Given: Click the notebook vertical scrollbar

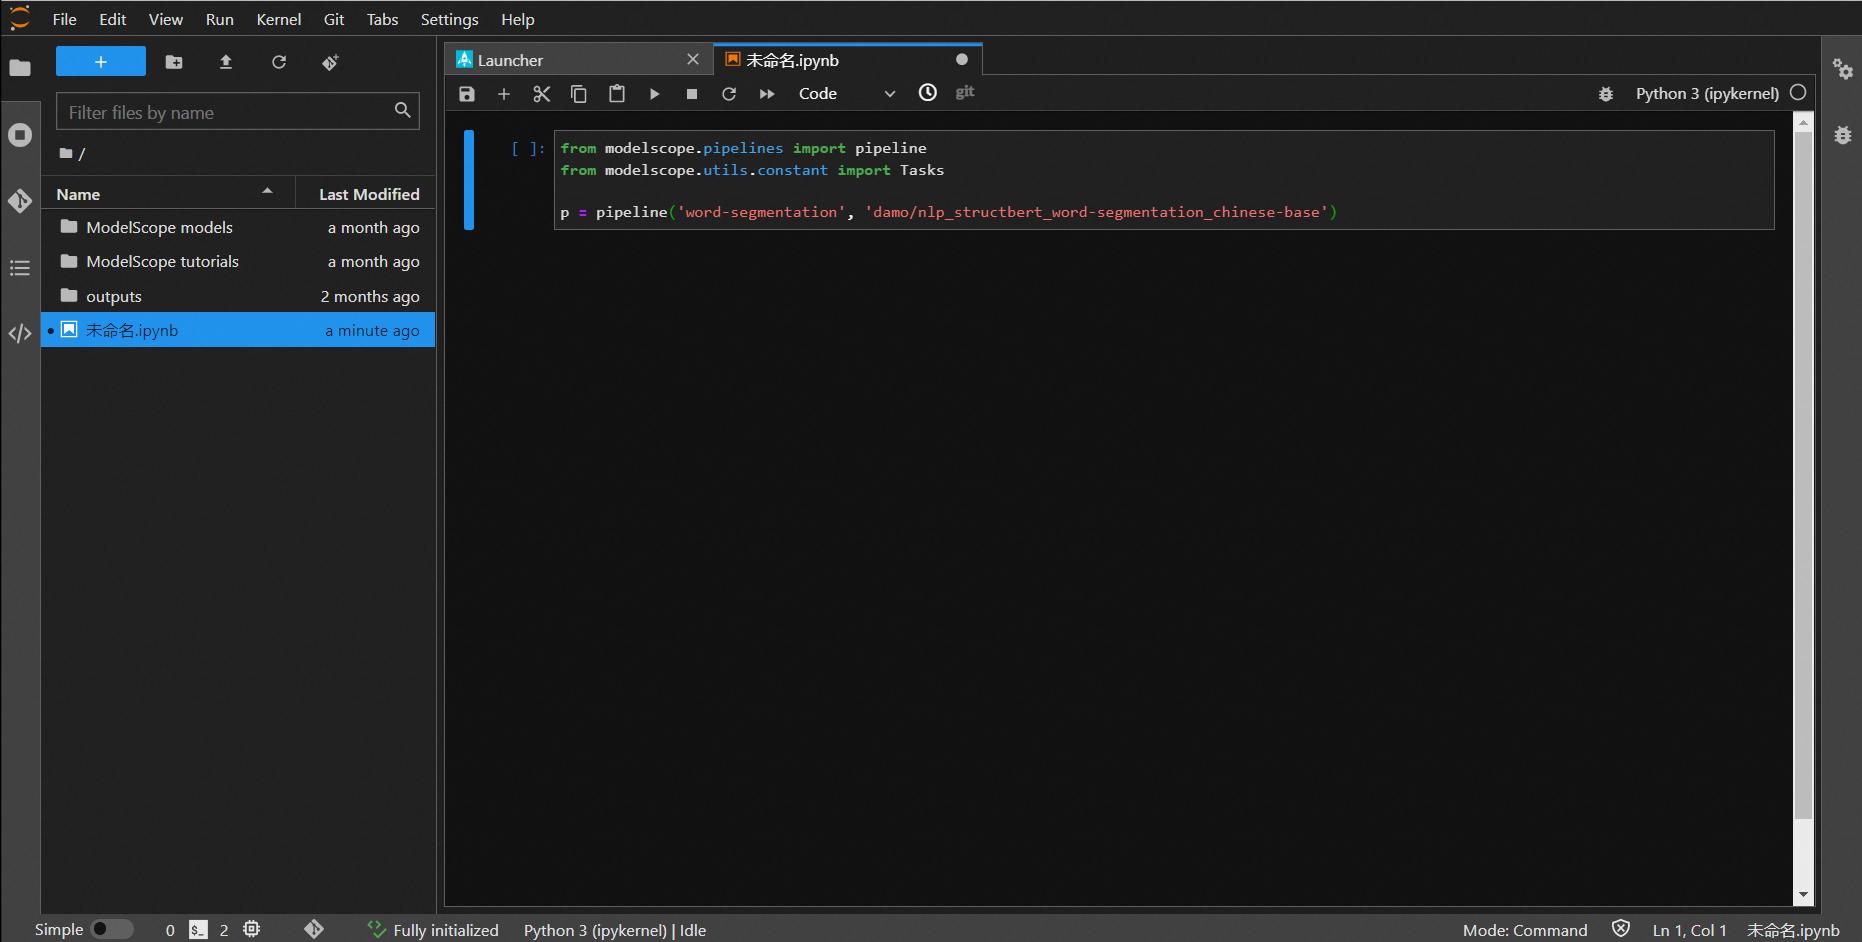Looking at the screenshot, I should pos(1803,475).
